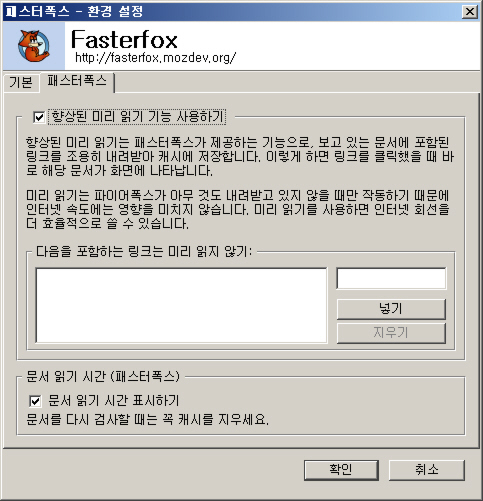This screenshot has height=501, width=483.
Task: Click inside the empty link exclusion list box
Action: tap(181, 305)
